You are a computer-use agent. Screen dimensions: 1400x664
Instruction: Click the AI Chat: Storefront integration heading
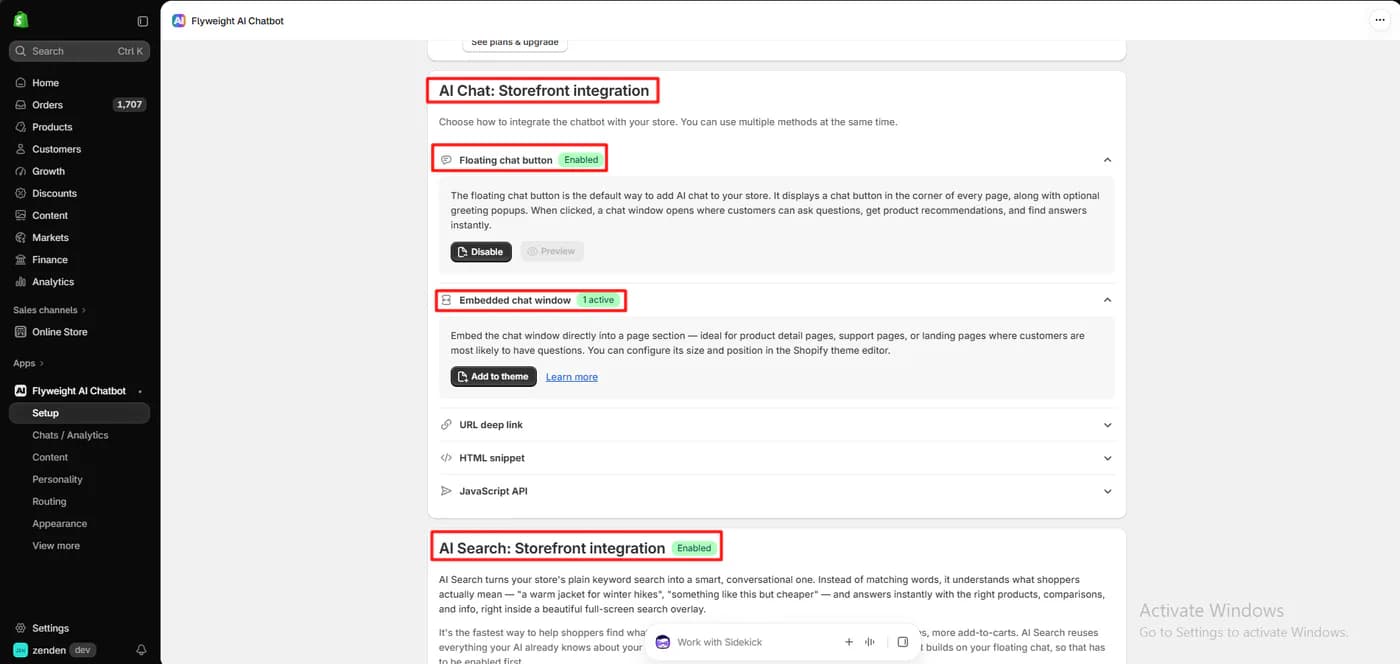point(544,91)
